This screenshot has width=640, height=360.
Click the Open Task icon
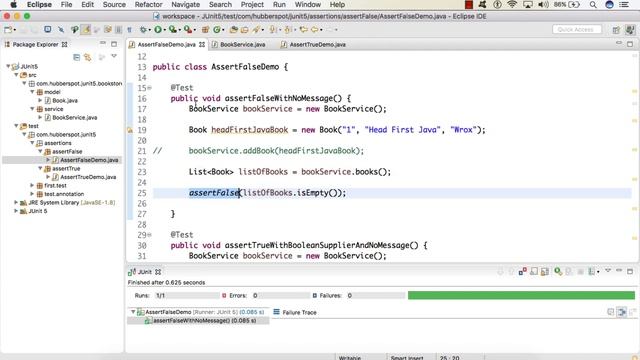[244, 30]
